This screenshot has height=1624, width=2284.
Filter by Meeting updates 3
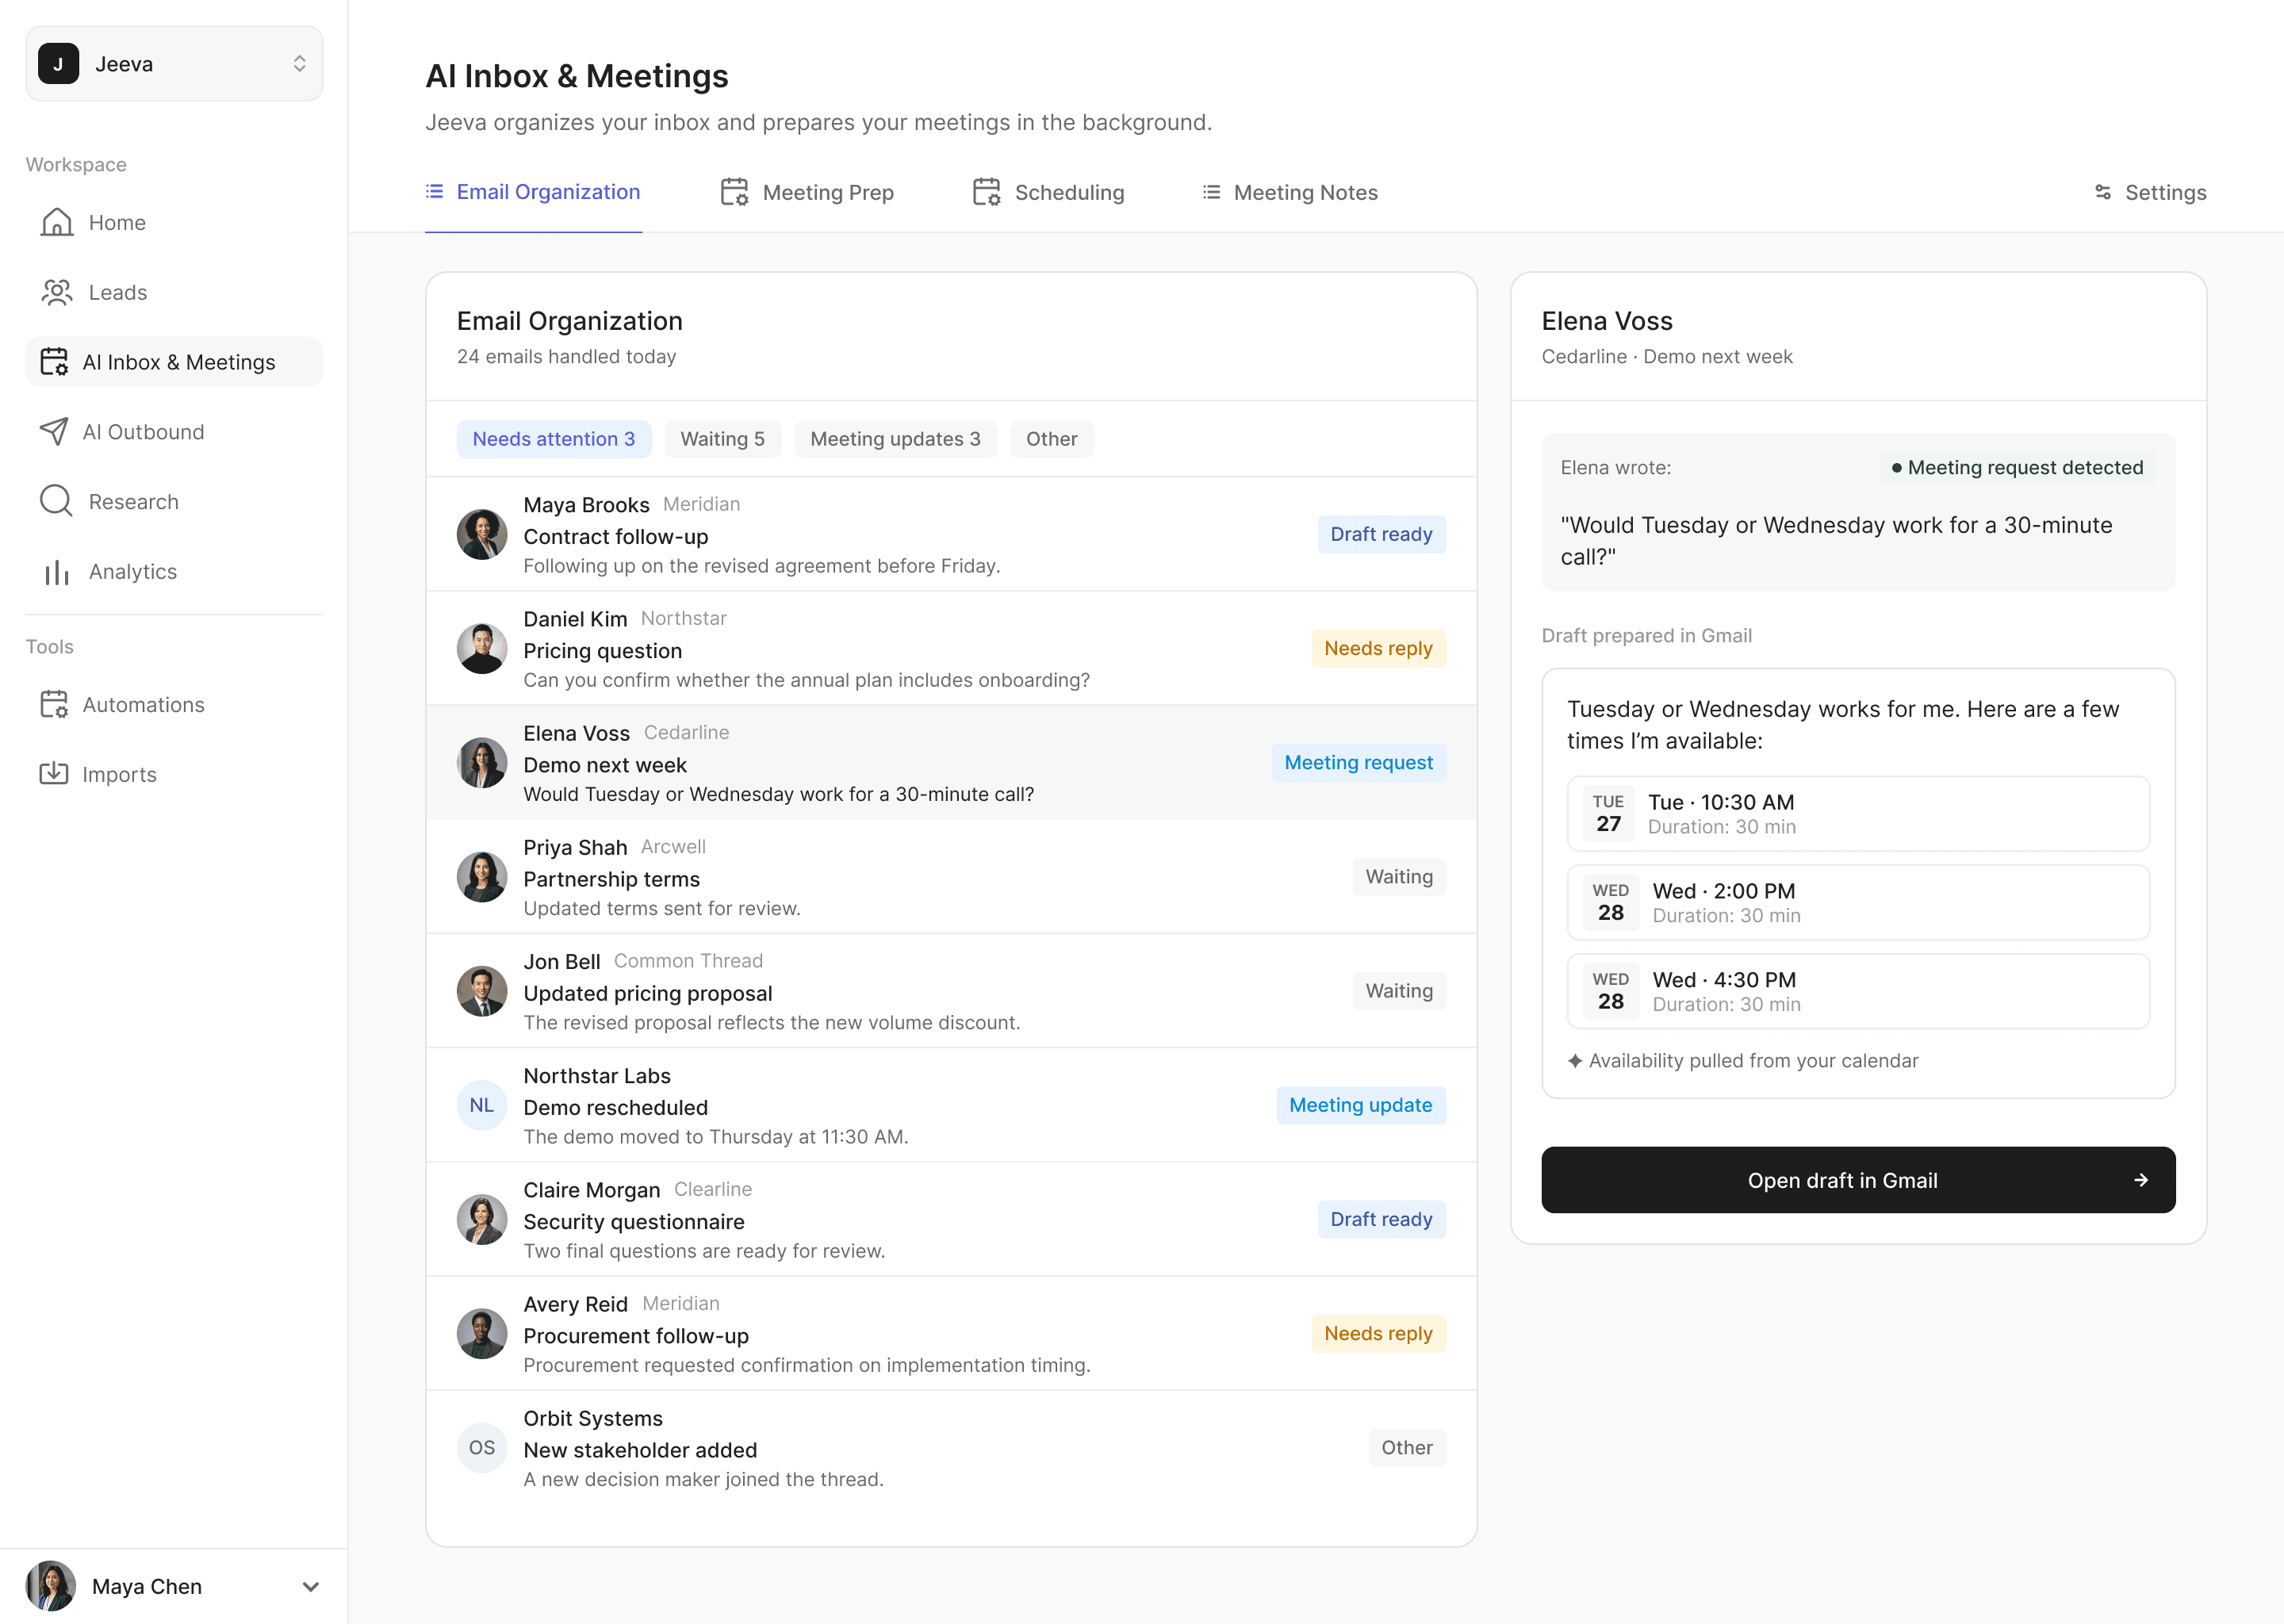pos(895,439)
